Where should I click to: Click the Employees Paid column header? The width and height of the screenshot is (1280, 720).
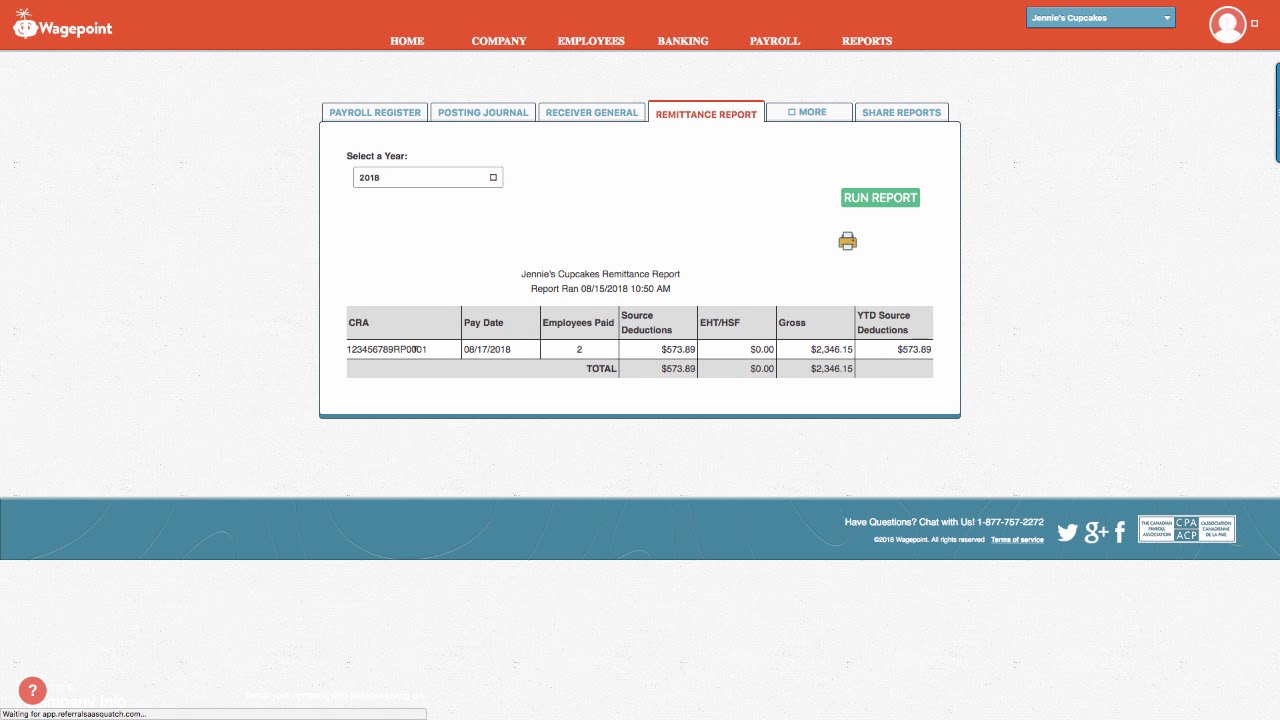click(579, 323)
